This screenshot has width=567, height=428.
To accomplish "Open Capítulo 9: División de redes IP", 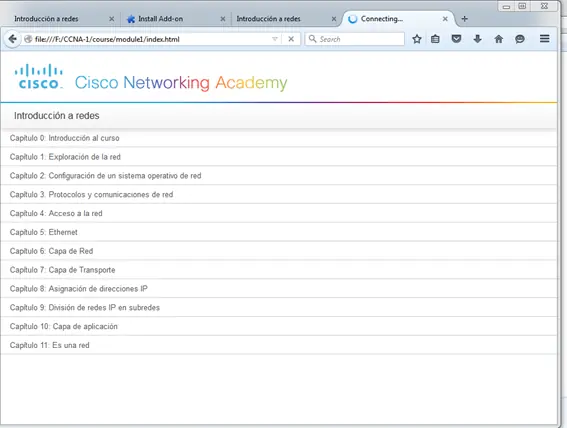I will 278,307.
